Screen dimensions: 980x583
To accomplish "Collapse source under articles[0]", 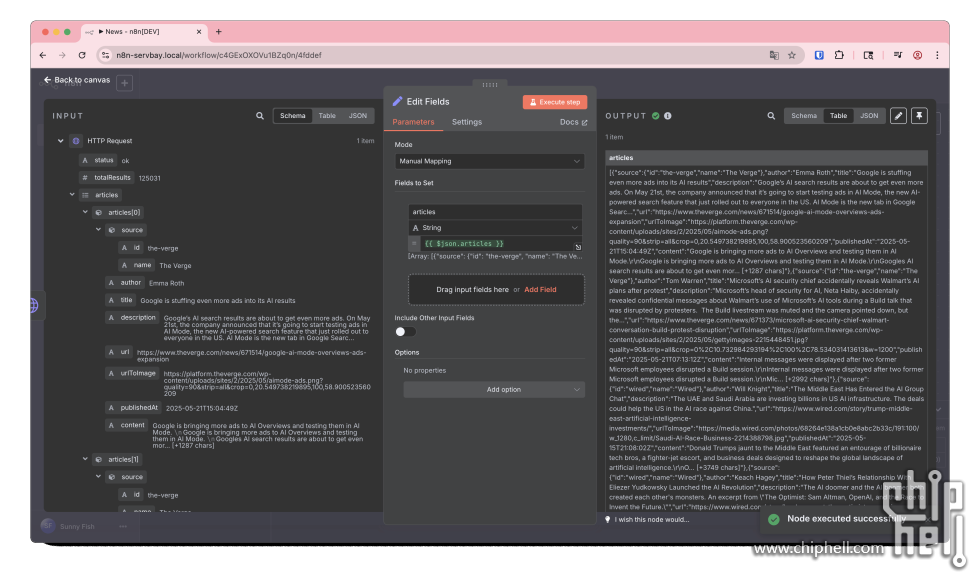I will click(x=98, y=230).
